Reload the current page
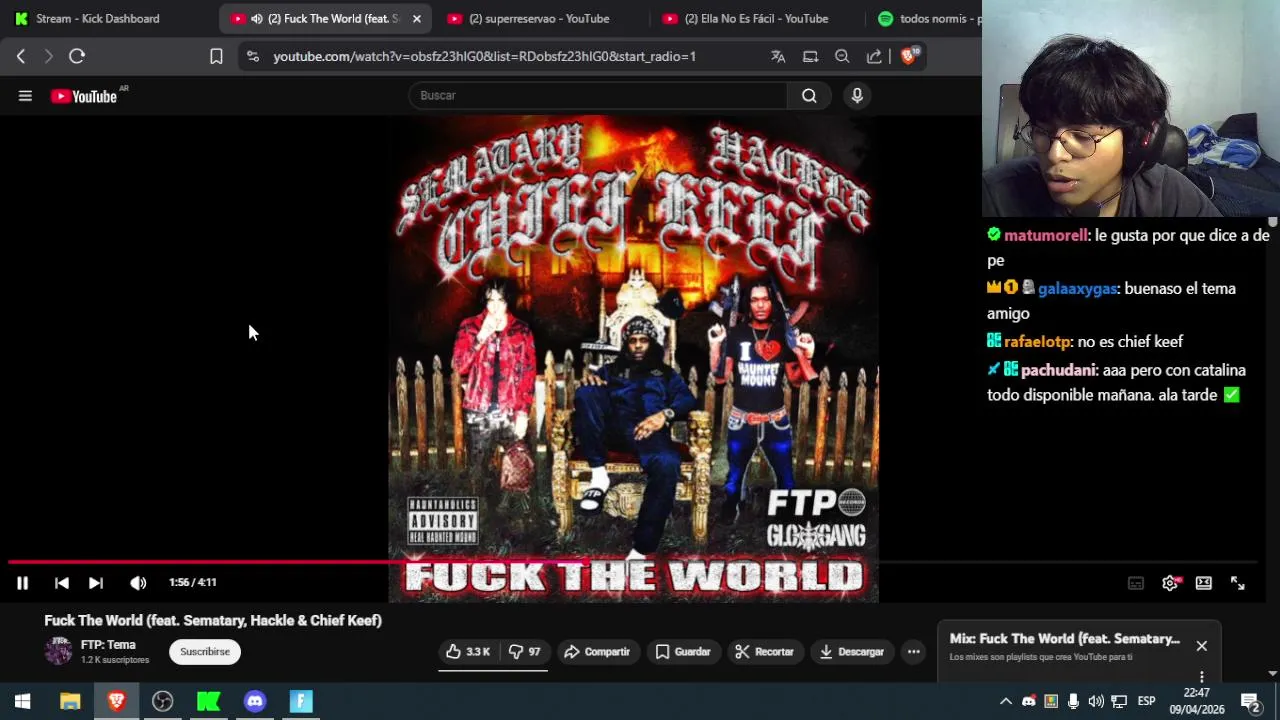 (x=77, y=57)
